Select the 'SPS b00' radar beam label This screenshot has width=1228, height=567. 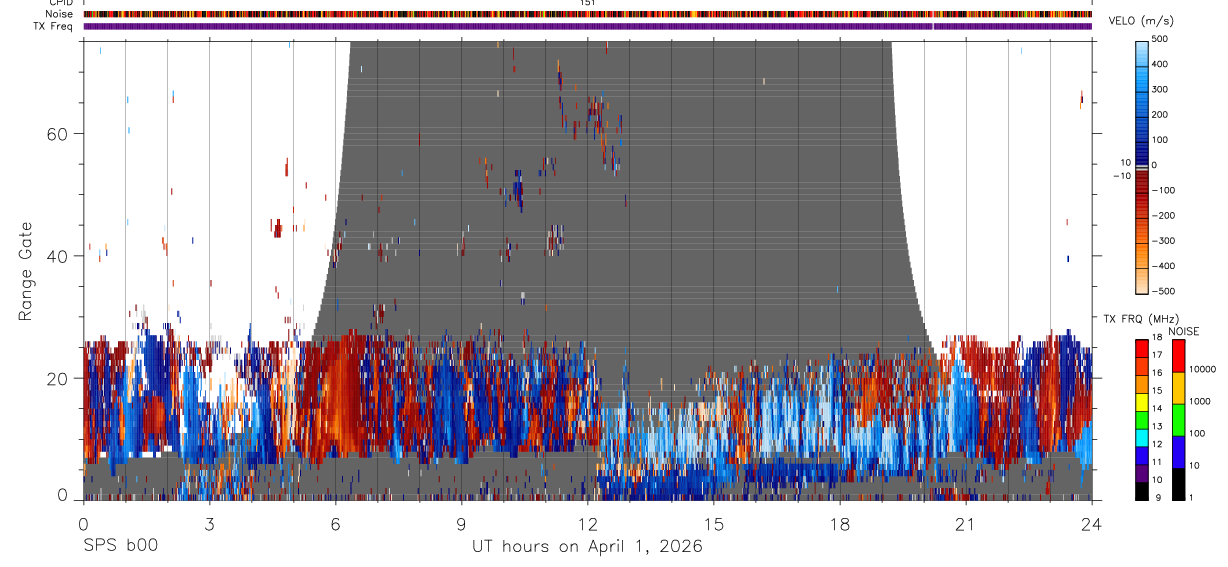[120, 546]
